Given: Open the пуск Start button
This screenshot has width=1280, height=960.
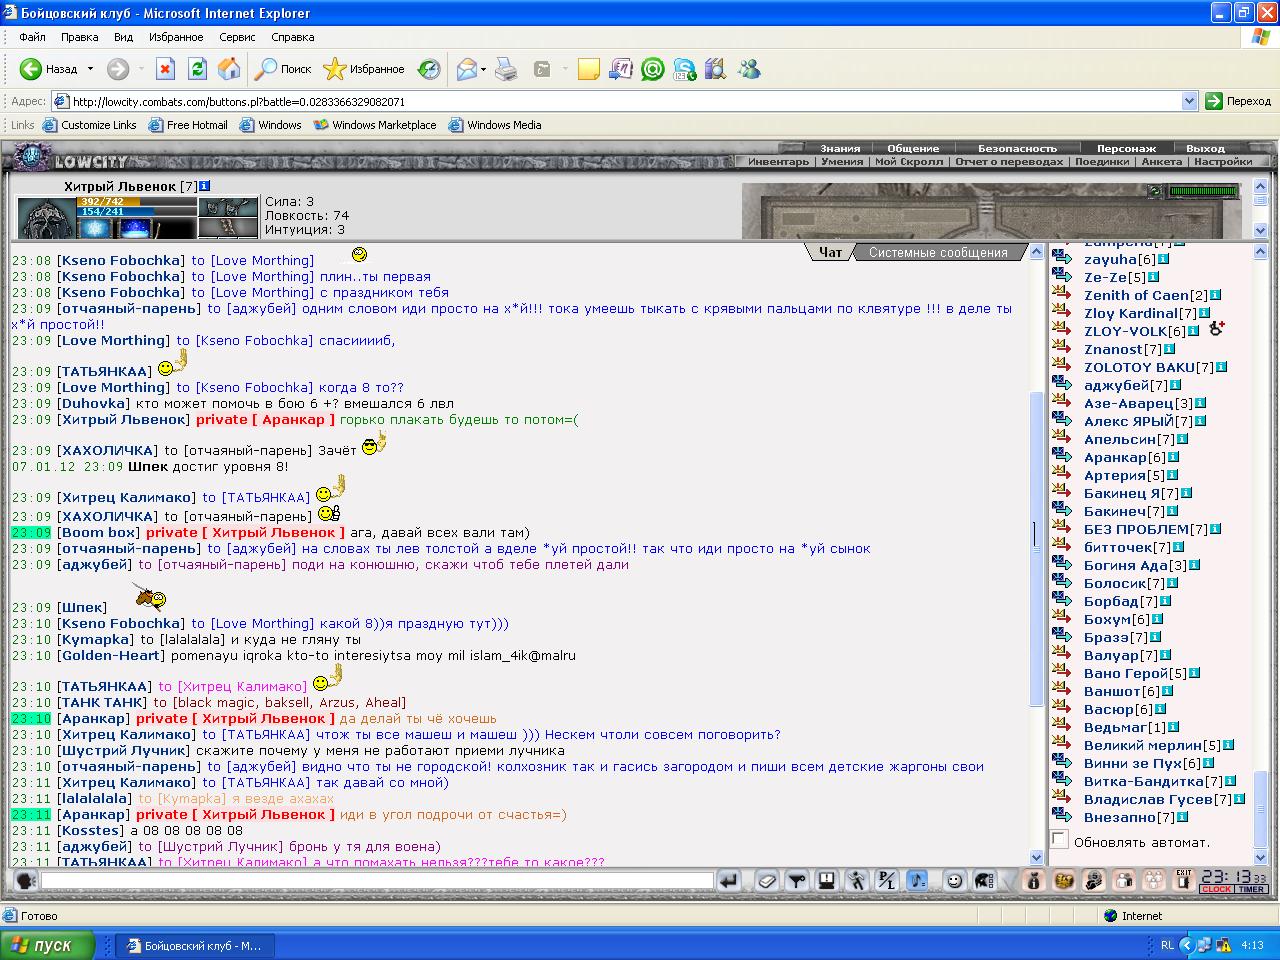Looking at the screenshot, I should (x=48, y=945).
